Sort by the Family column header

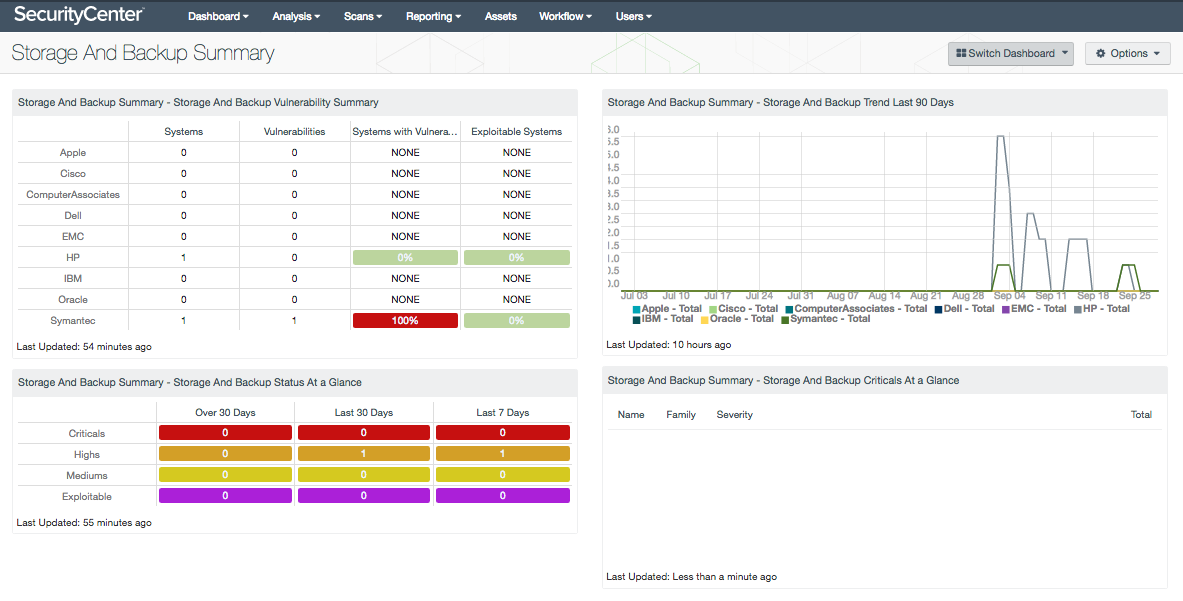(x=681, y=415)
